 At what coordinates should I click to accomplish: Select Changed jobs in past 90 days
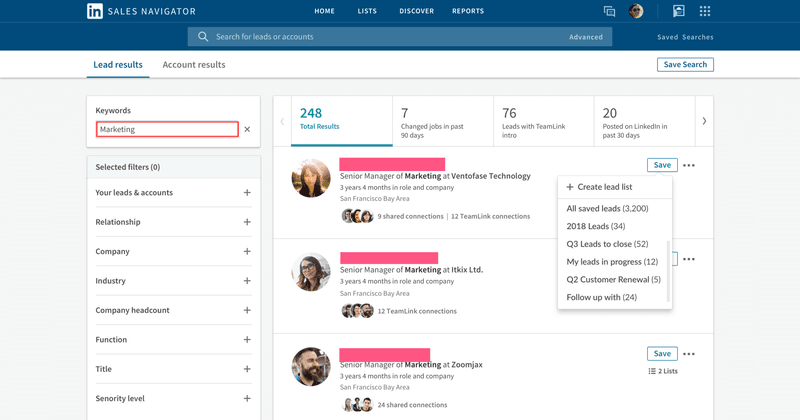pyautogui.click(x=443, y=121)
